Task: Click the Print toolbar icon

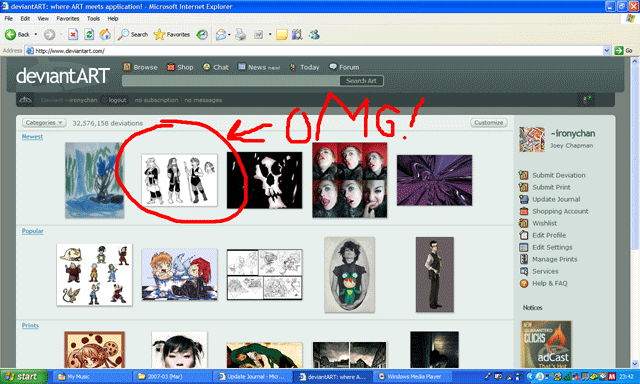Action: pos(240,35)
